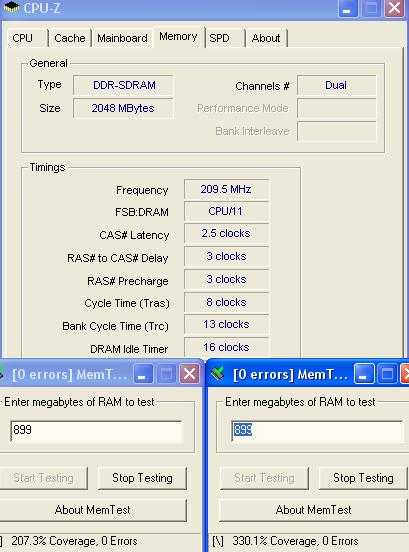Viewport: 409px width, 552px height.
Task: Click the right MemTest [0 errors] title text
Action: click(291, 374)
